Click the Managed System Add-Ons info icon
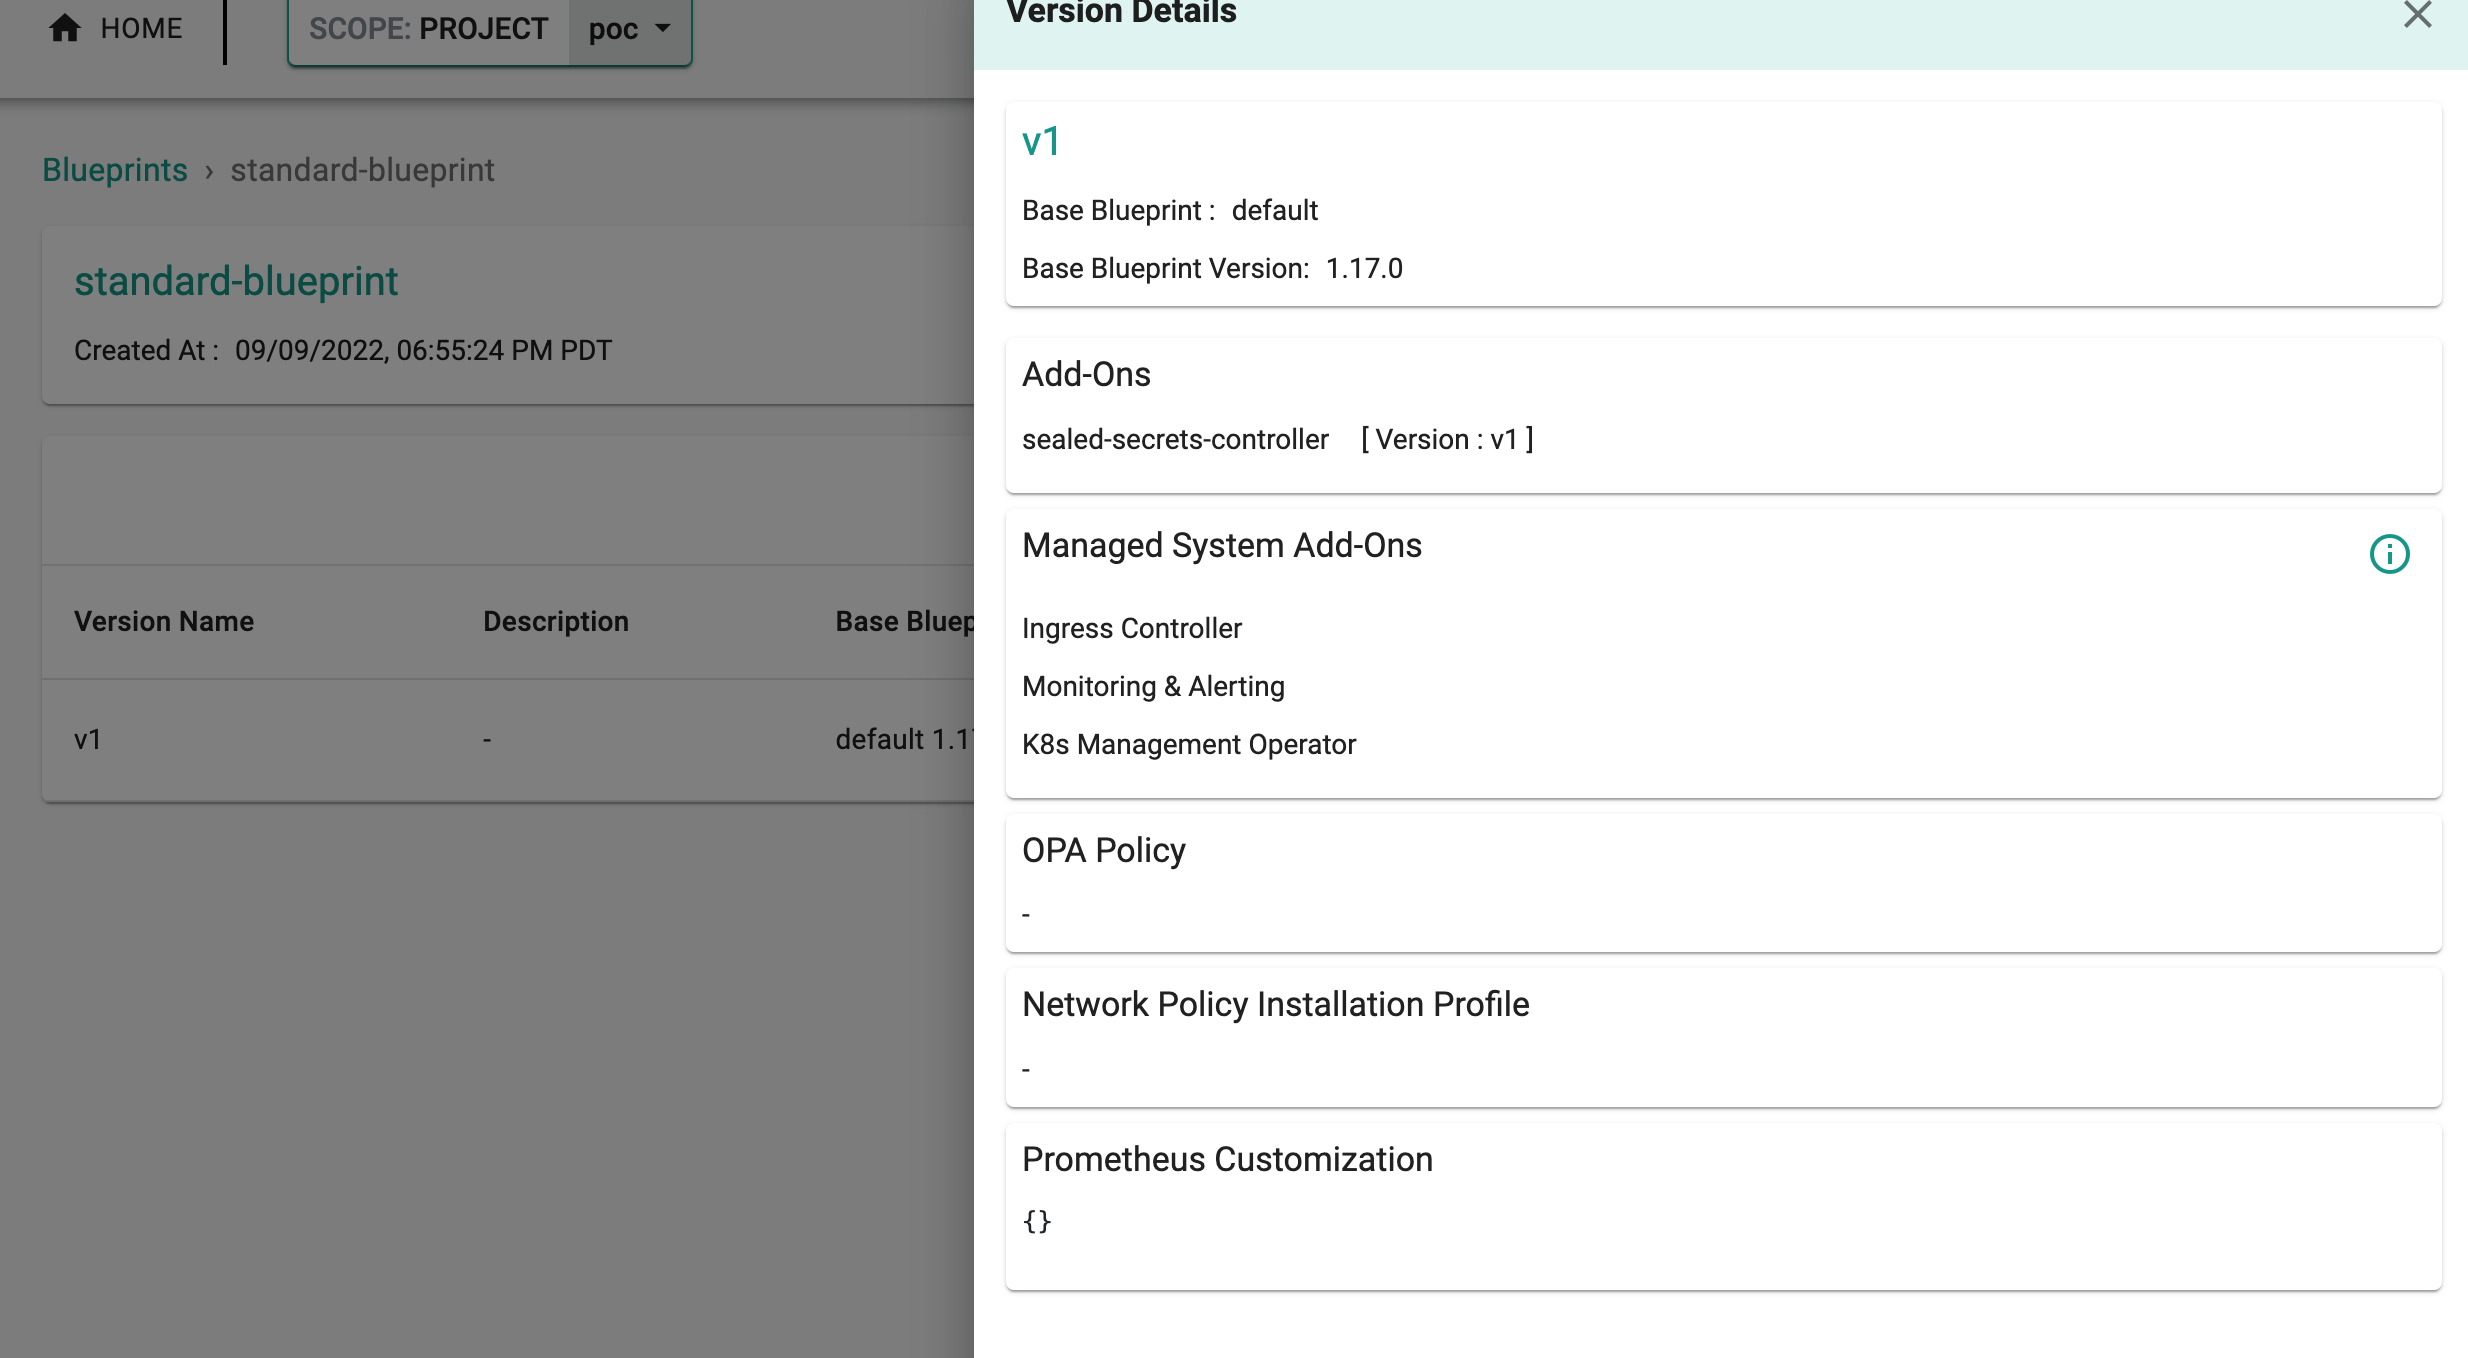Screen dimensions: 2468x1358 (2389, 553)
